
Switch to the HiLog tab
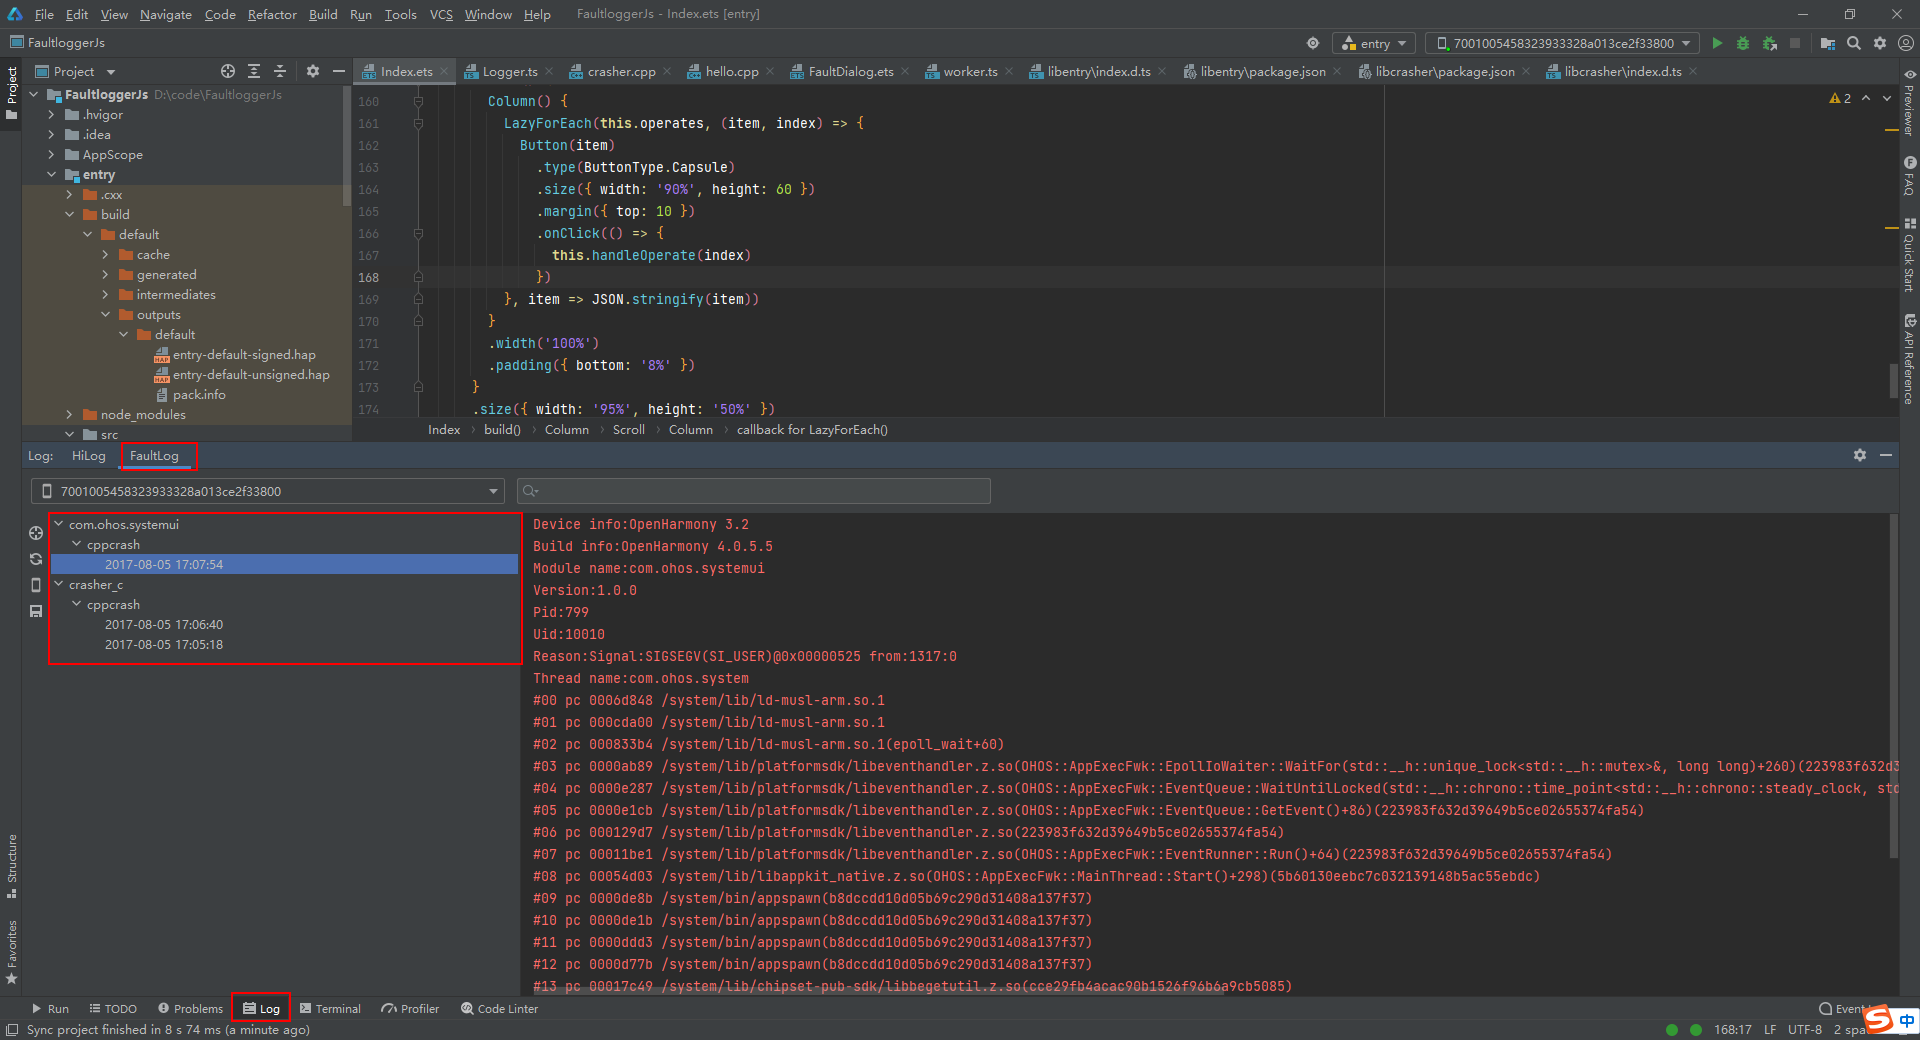(x=88, y=456)
